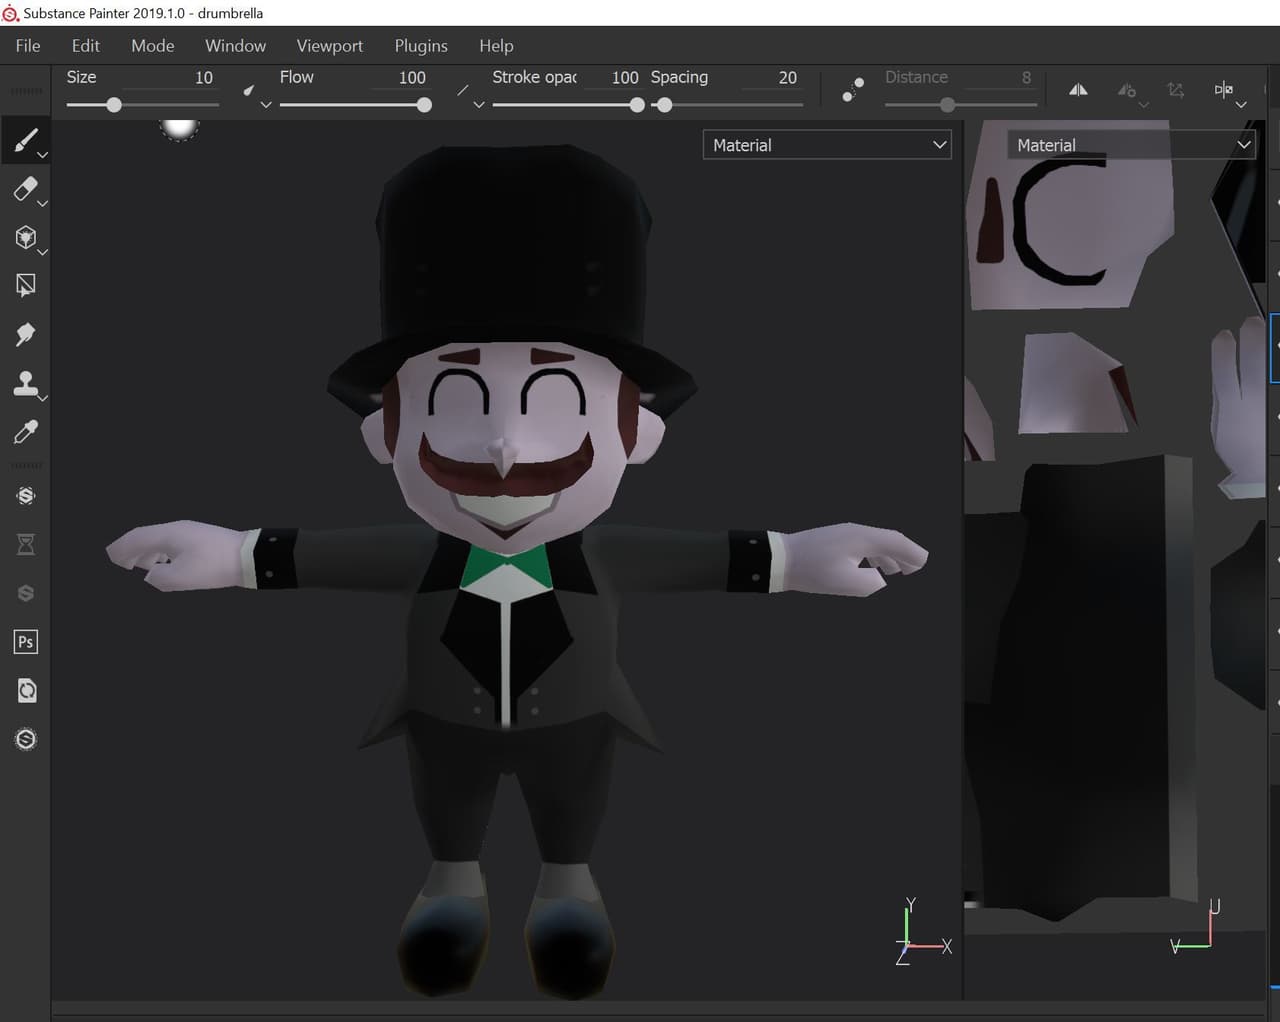Select the Eraser tool
The width and height of the screenshot is (1280, 1022).
(x=25, y=188)
